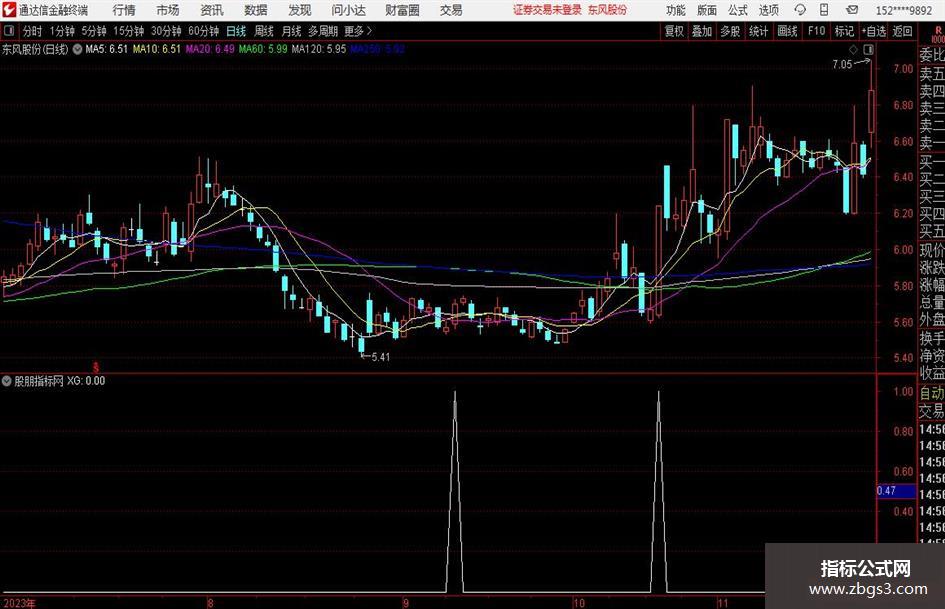Open the 发现 menu
945x609 pixels.
click(300, 10)
